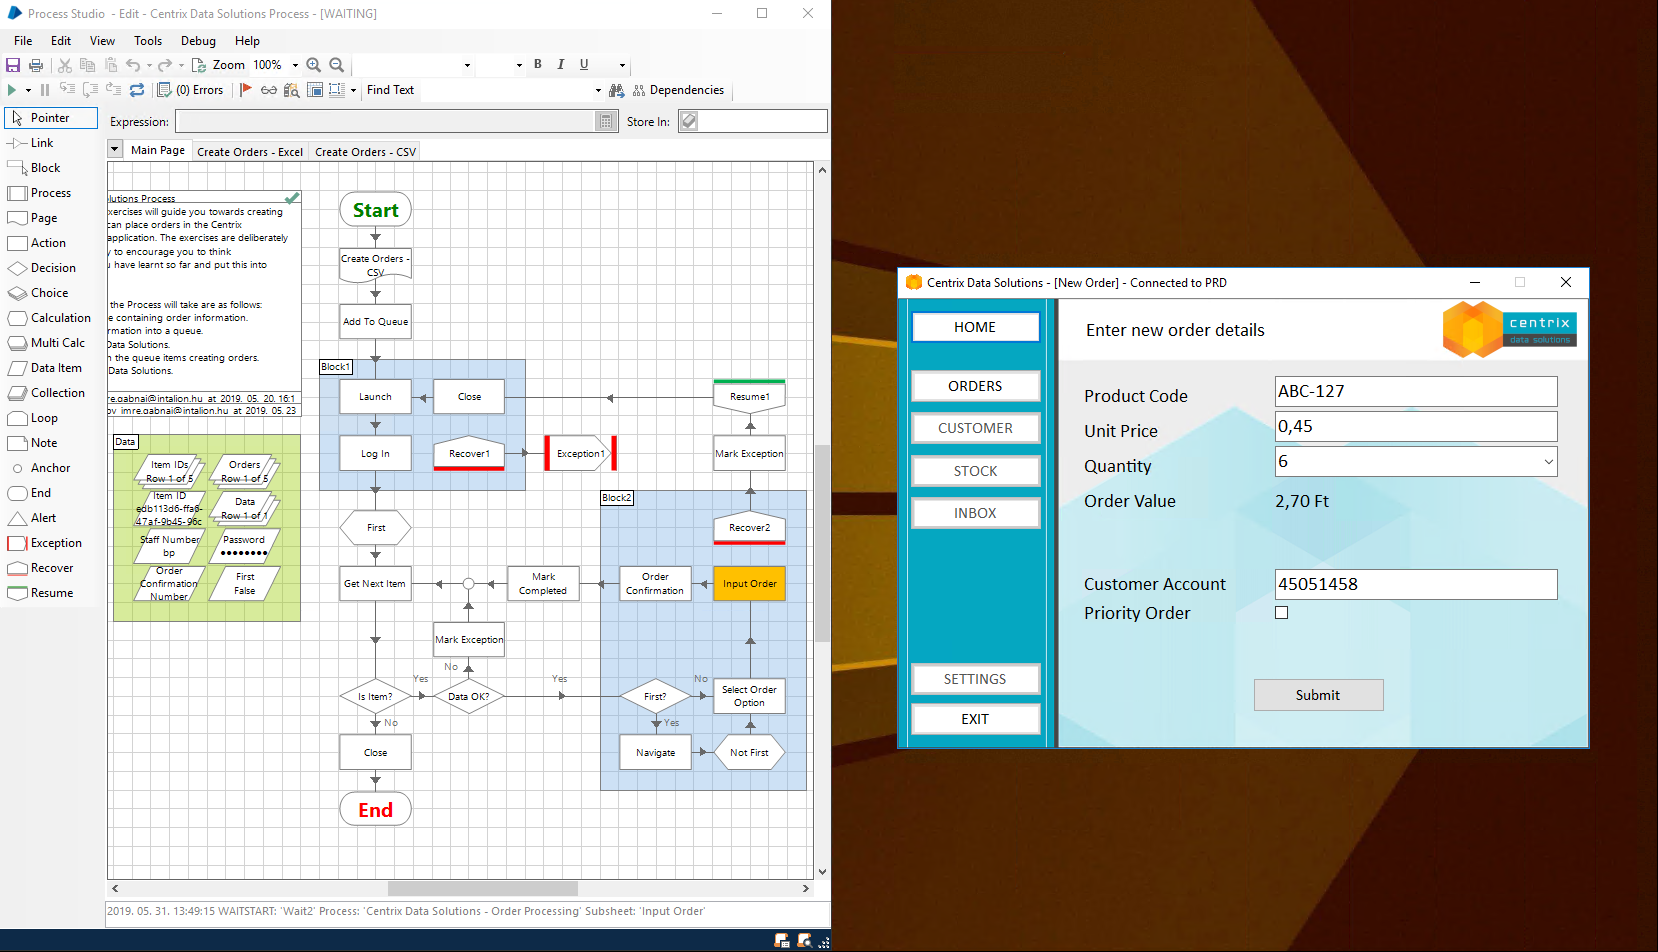
Task: Open the Tools menu
Action: 148,41
